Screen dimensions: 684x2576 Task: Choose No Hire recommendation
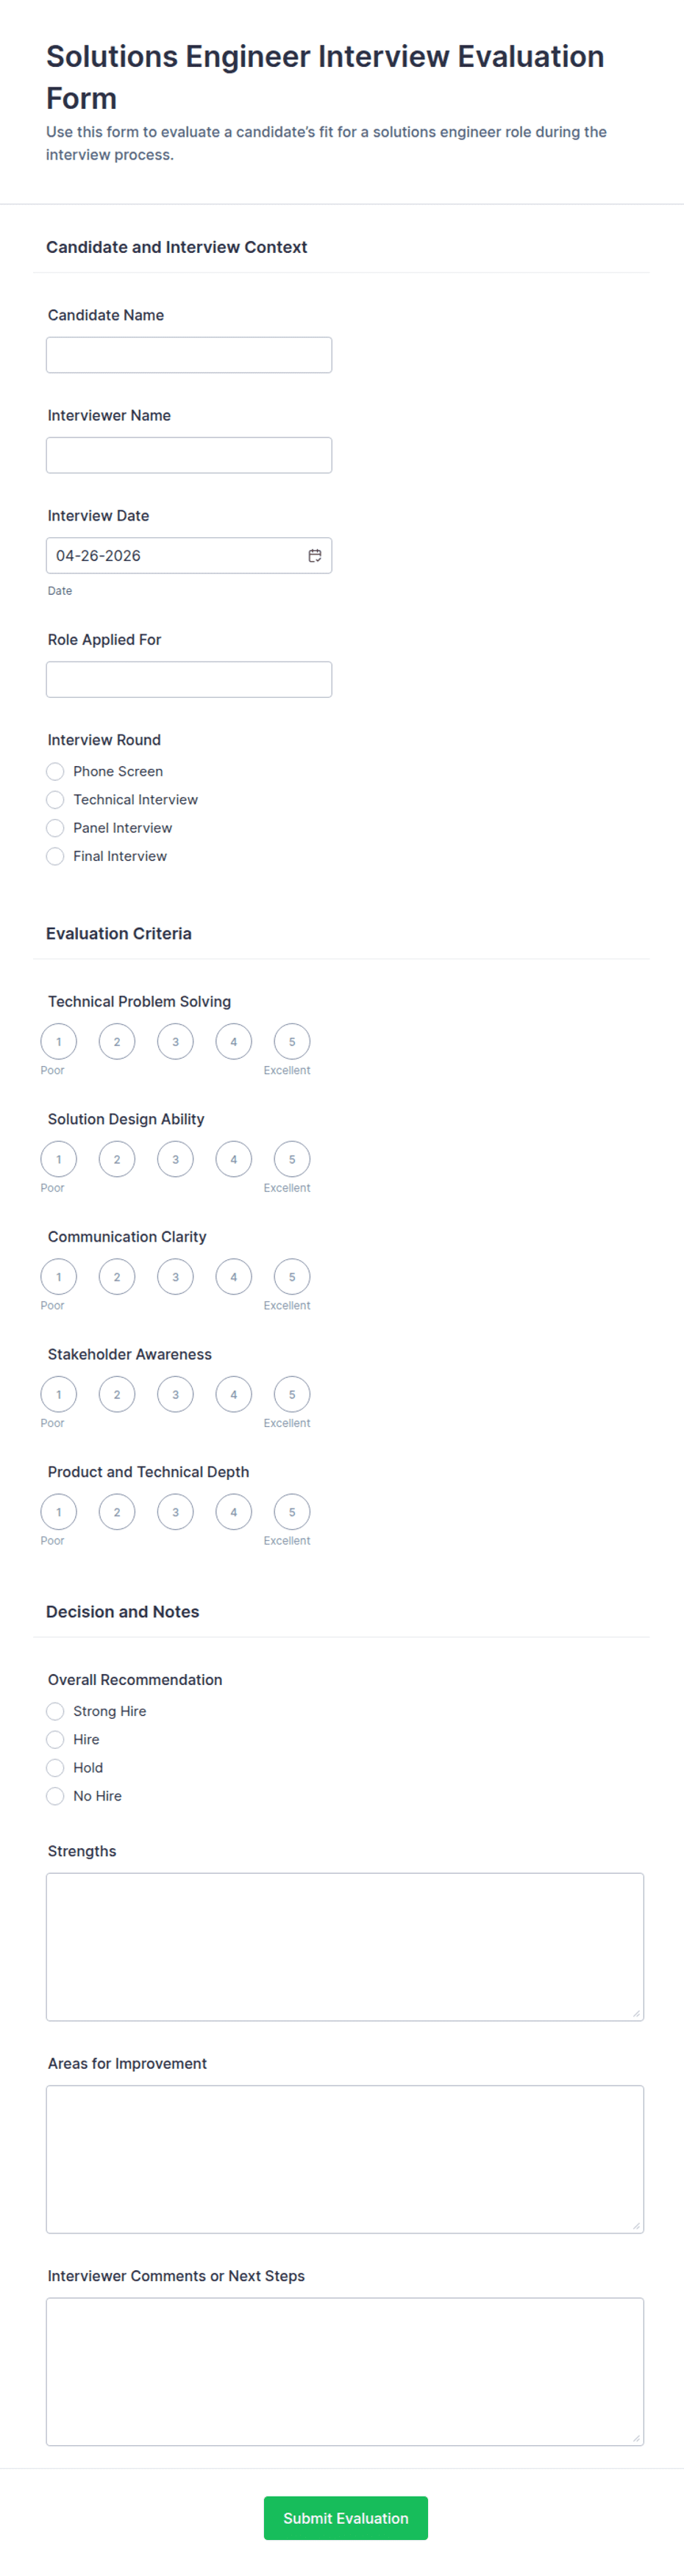56,1796
